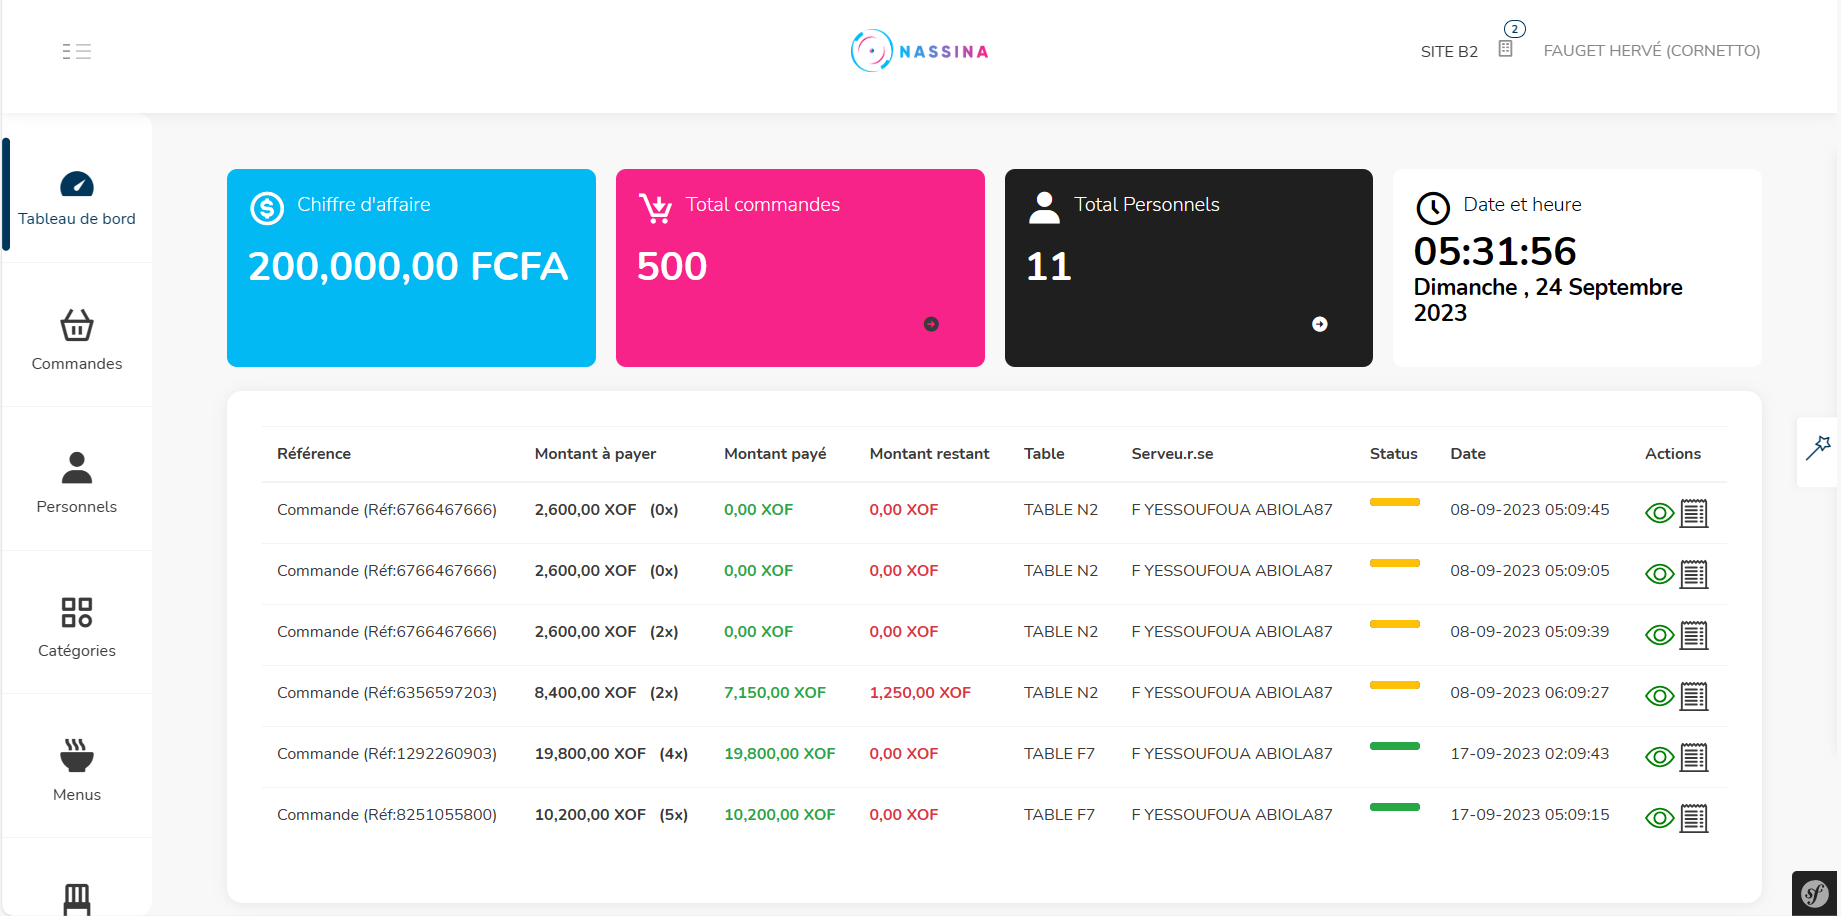Expand Total commandes card arrow
The height and width of the screenshot is (916, 1841).
(x=931, y=324)
